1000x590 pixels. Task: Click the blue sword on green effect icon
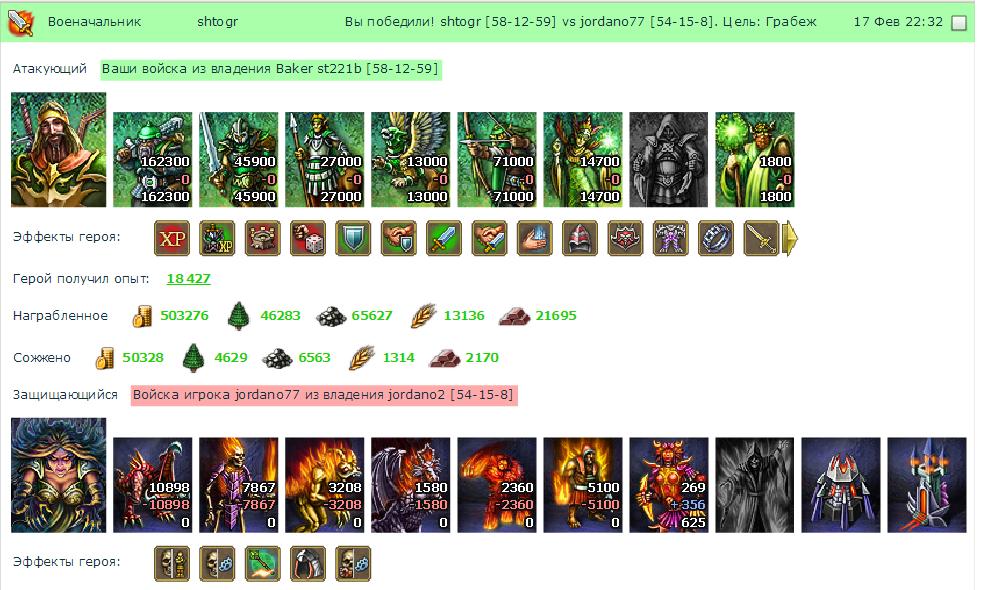coord(444,238)
